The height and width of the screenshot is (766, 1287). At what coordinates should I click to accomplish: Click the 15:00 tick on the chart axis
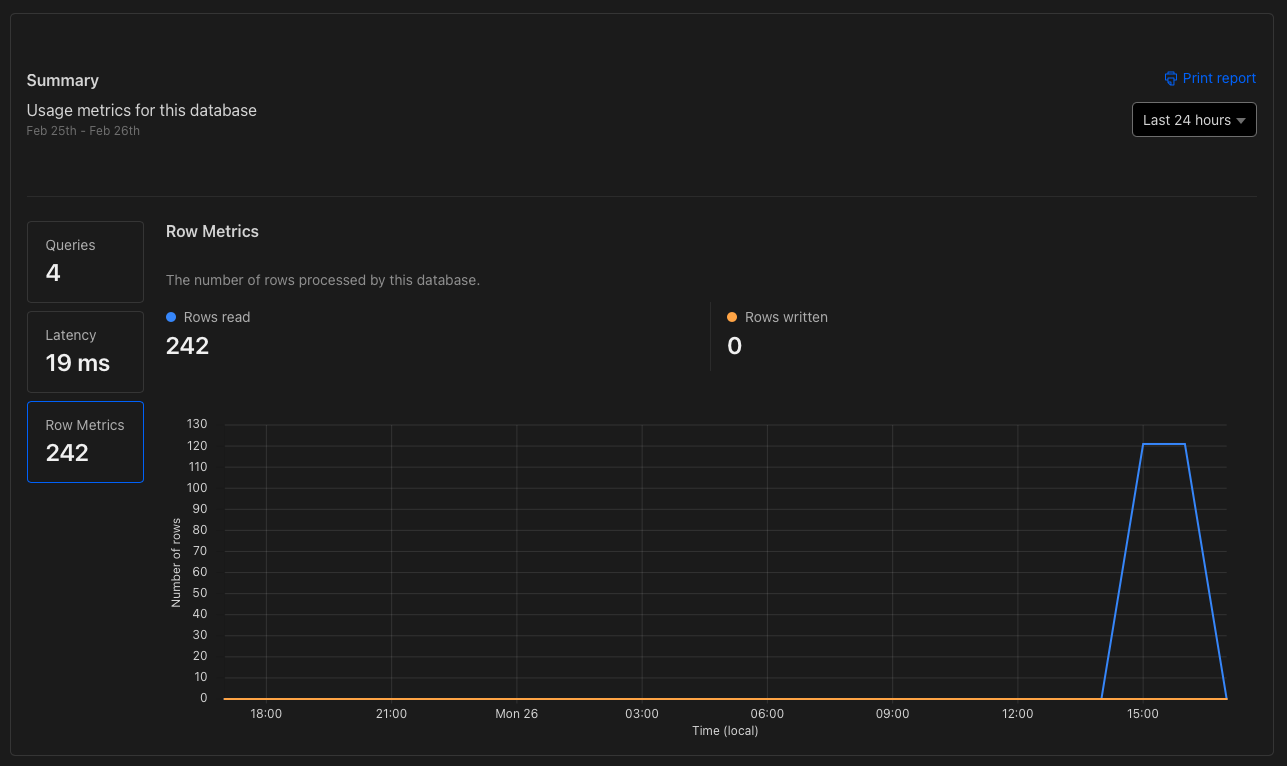1143,713
